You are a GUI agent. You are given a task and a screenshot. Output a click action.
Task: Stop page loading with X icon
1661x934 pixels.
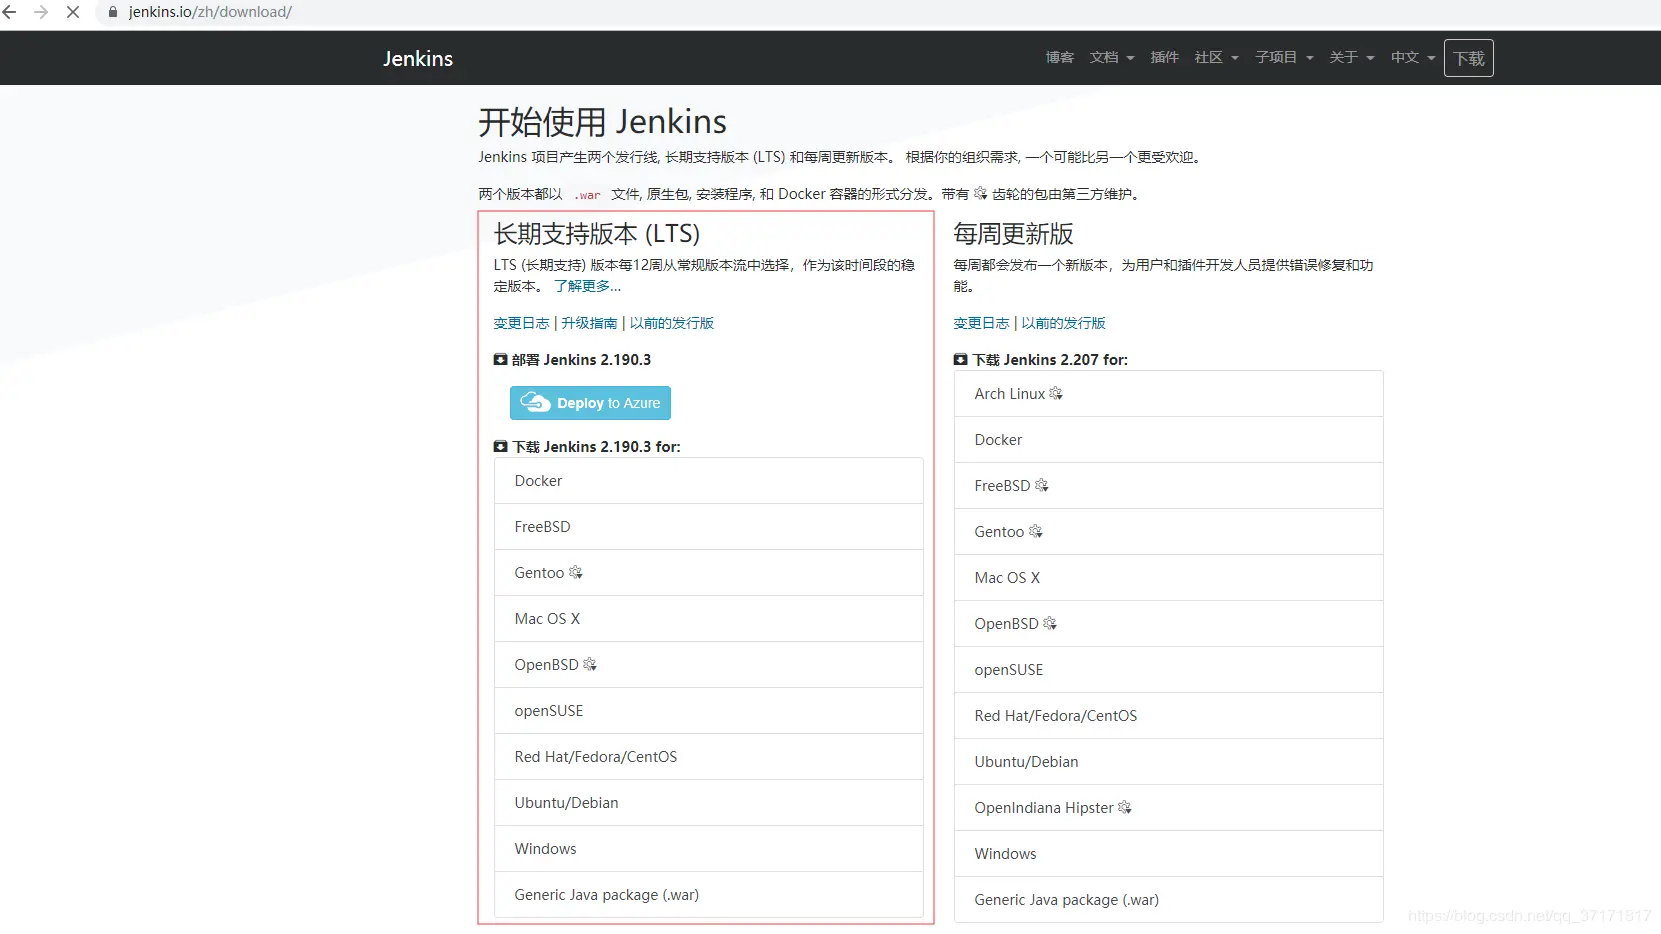pyautogui.click(x=73, y=12)
